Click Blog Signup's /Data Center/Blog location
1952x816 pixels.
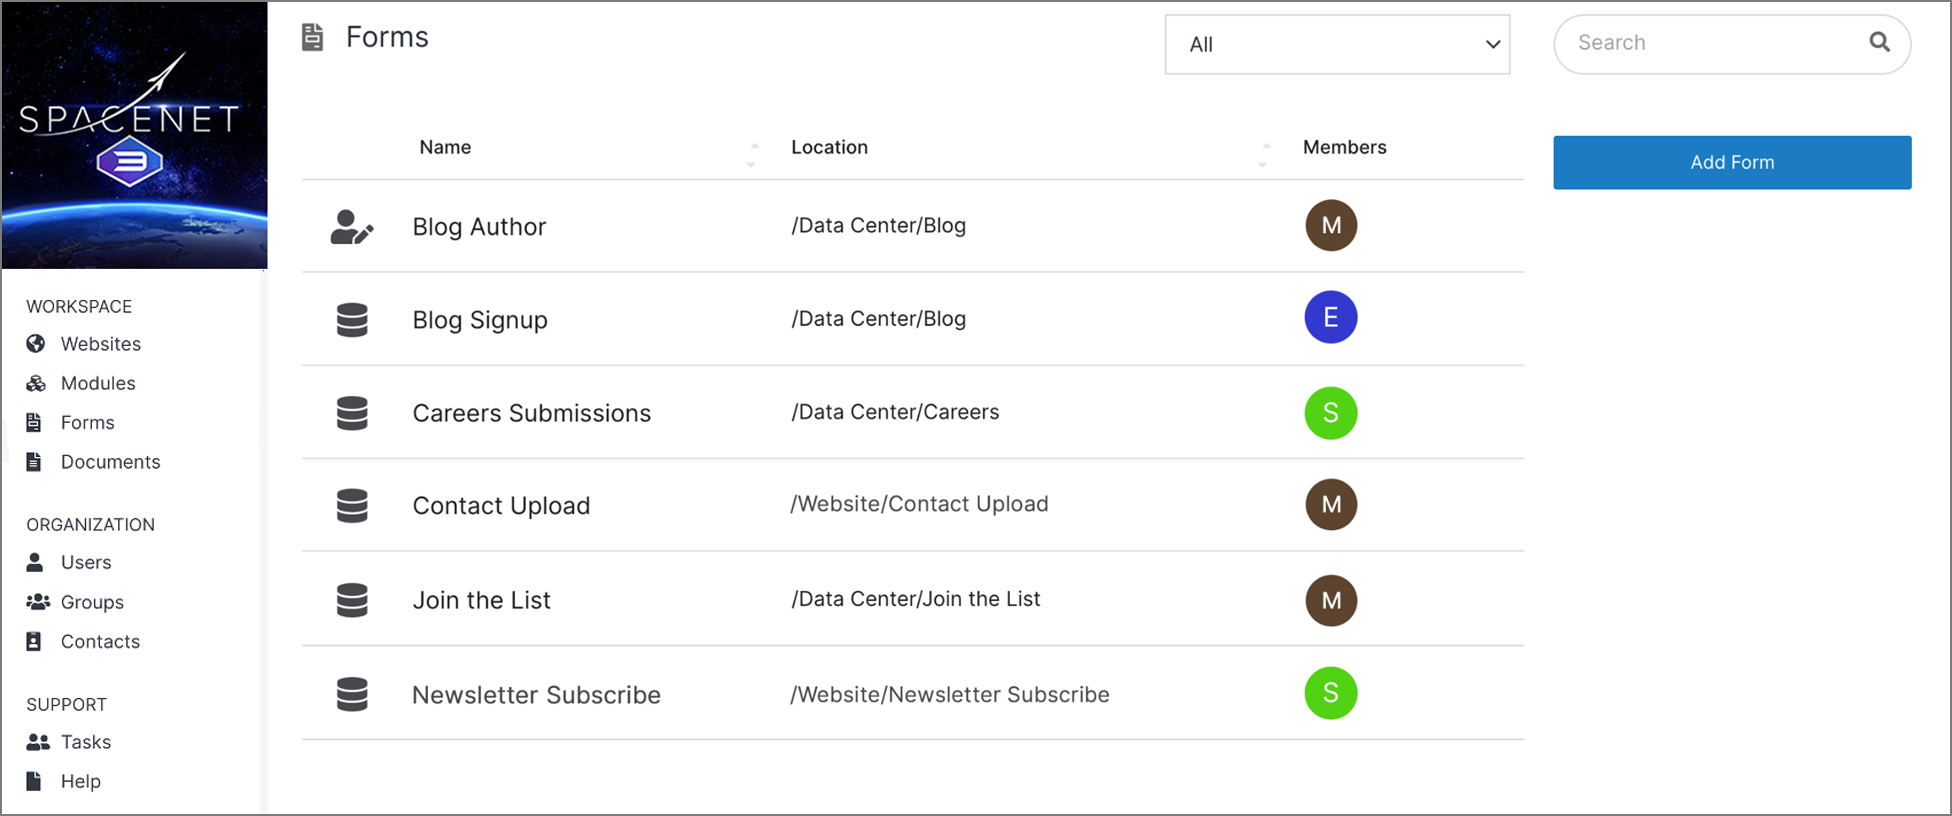click(x=878, y=318)
